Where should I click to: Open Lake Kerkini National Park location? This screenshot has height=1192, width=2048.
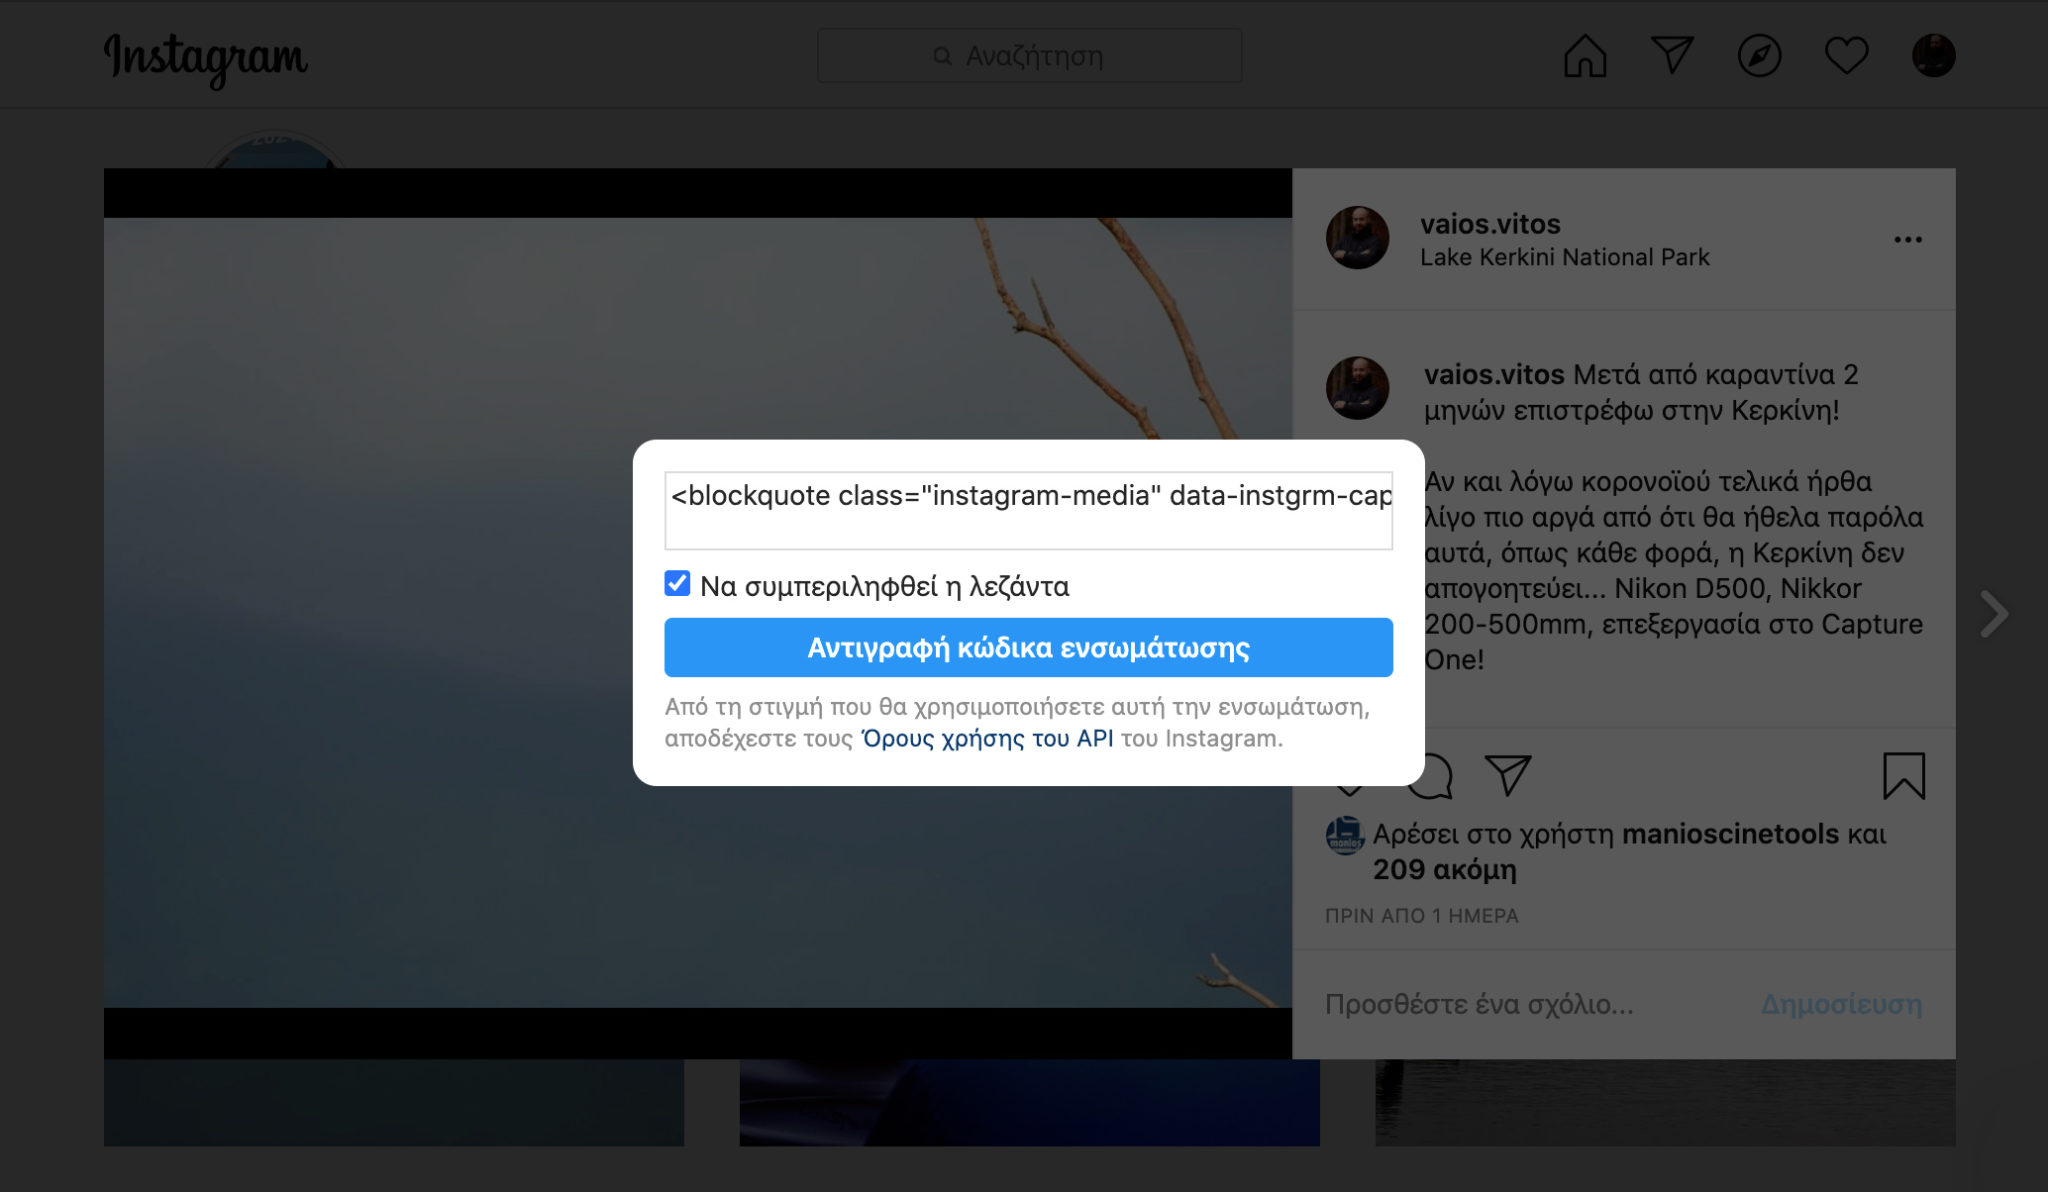[1564, 258]
